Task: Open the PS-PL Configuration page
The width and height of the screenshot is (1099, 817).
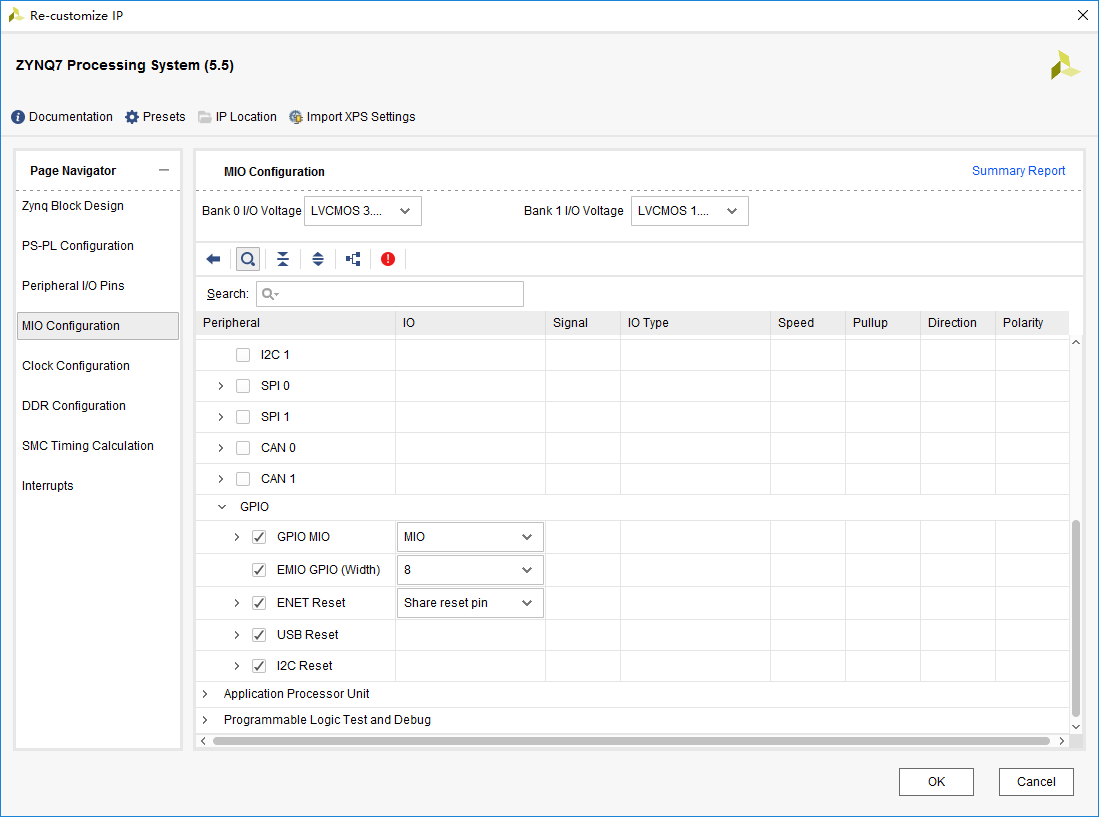Action: [x=78, y=246]
